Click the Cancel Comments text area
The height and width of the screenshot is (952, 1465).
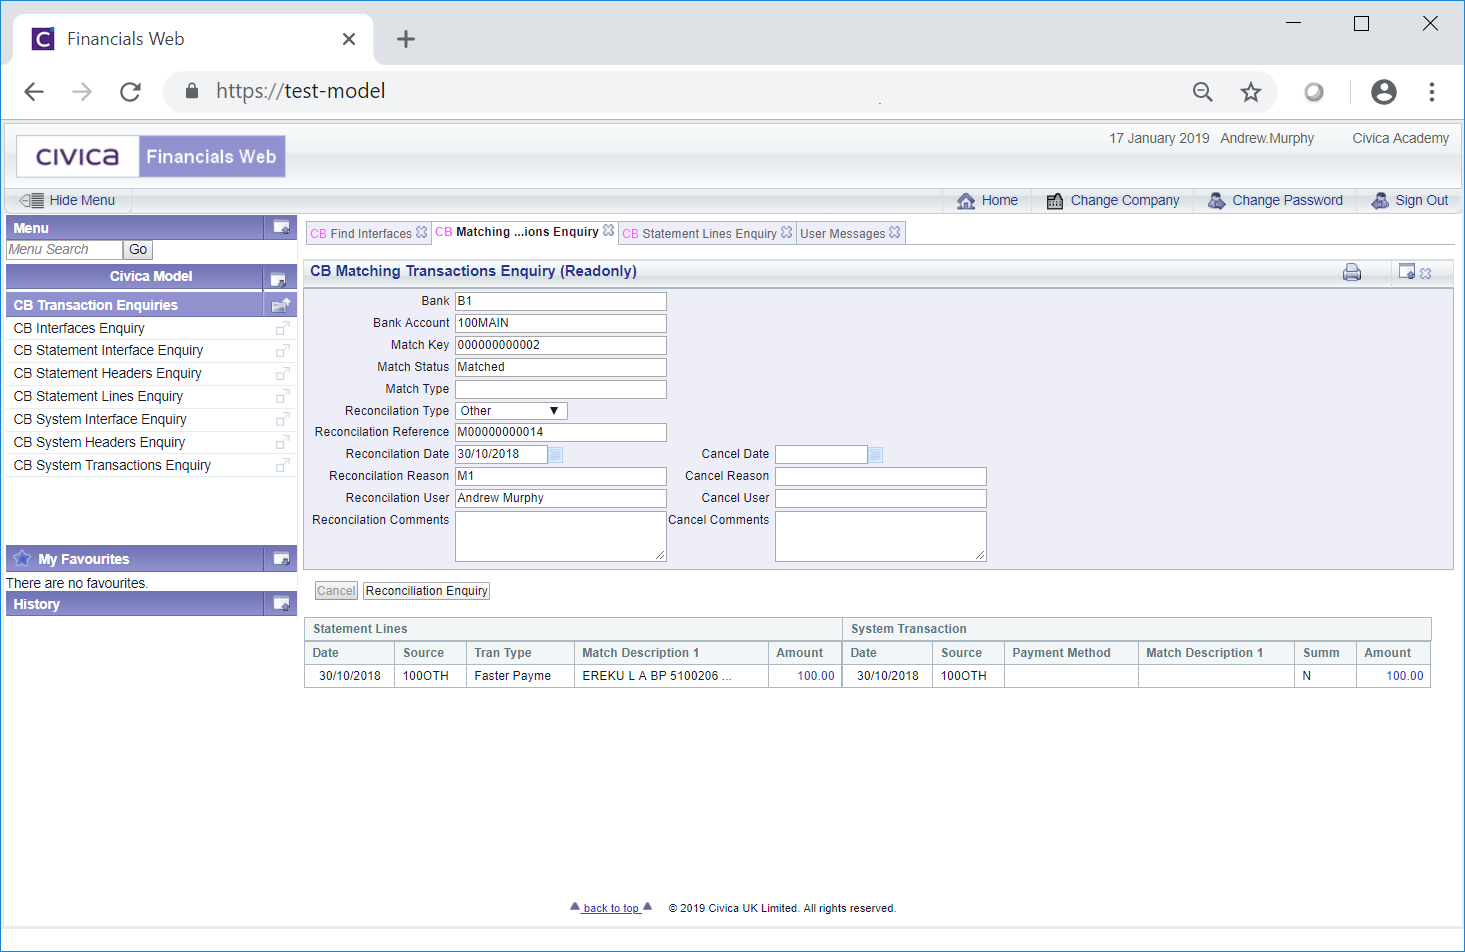pyautogui.click(x=881, y=536)
